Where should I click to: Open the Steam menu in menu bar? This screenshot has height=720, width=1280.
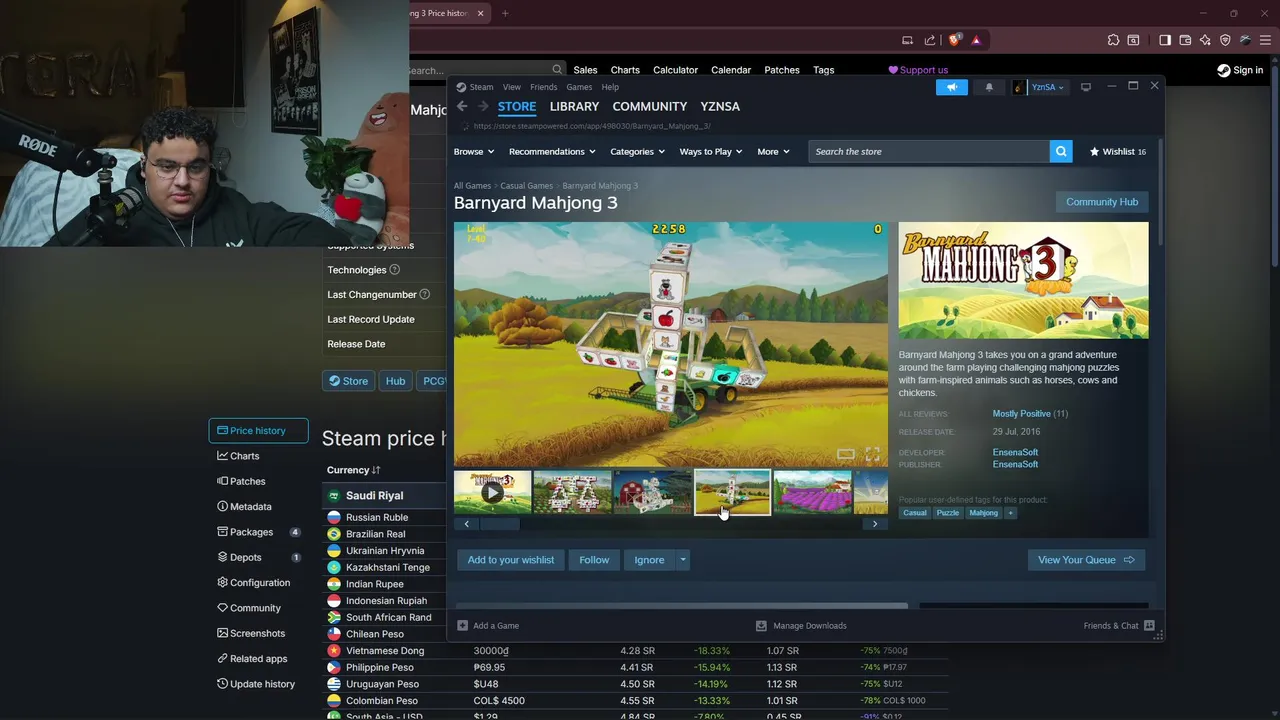click(481, 87)
